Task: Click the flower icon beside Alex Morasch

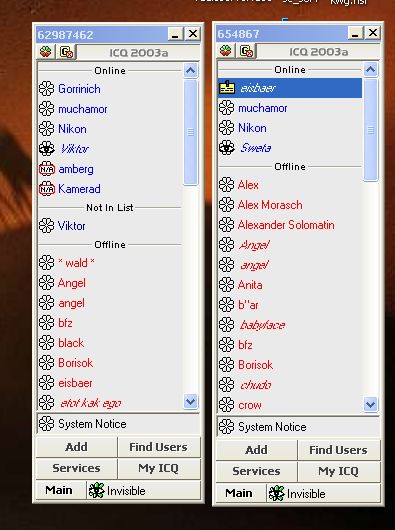Action: (226, 205)
